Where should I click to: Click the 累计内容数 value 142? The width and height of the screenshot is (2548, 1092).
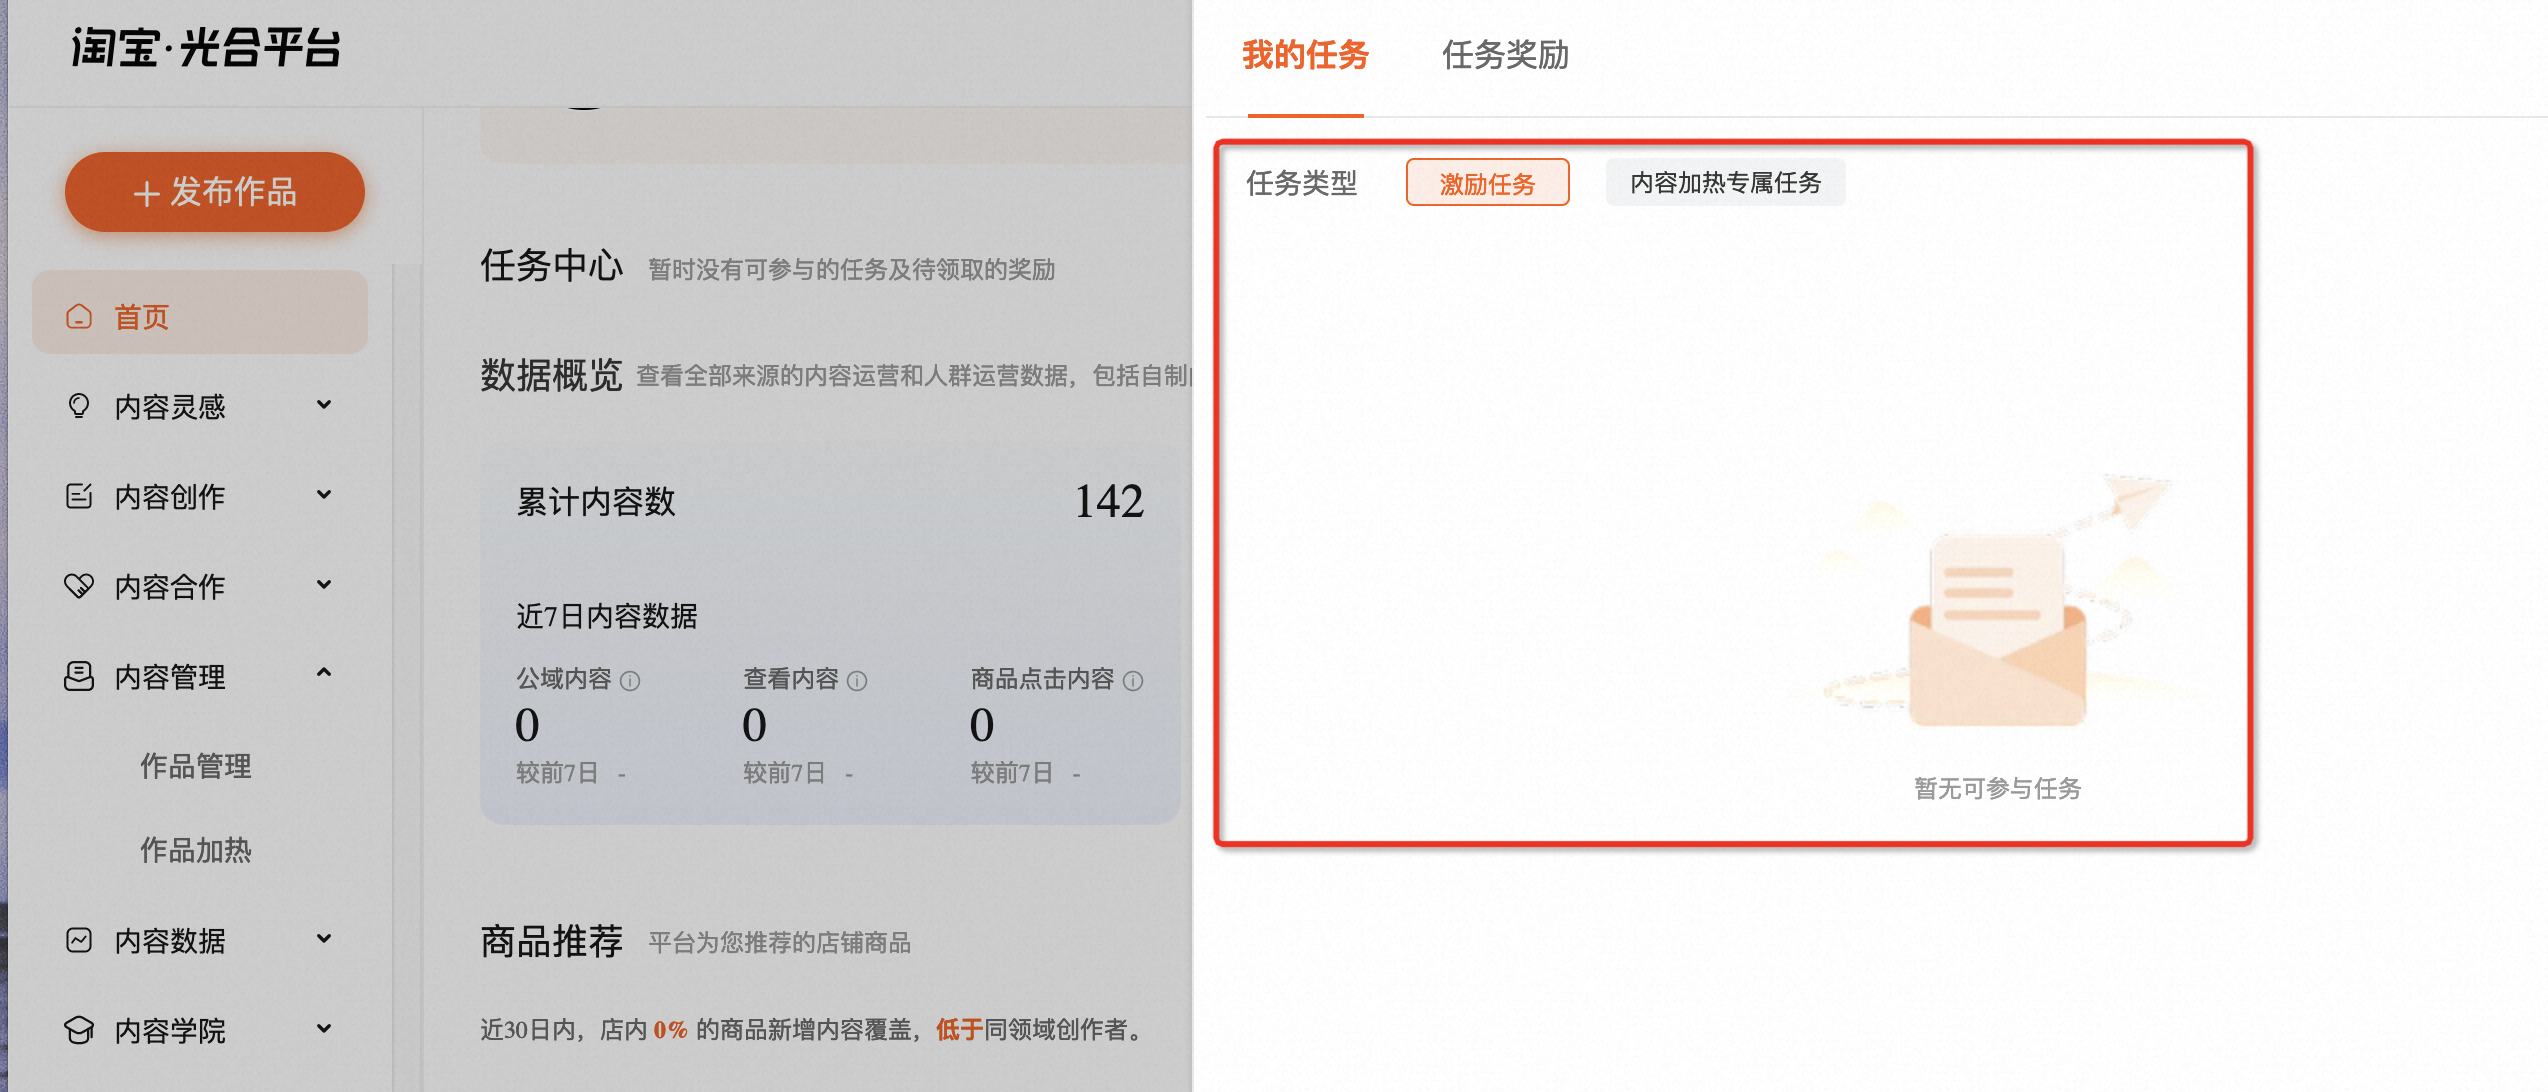point(1109,502)
